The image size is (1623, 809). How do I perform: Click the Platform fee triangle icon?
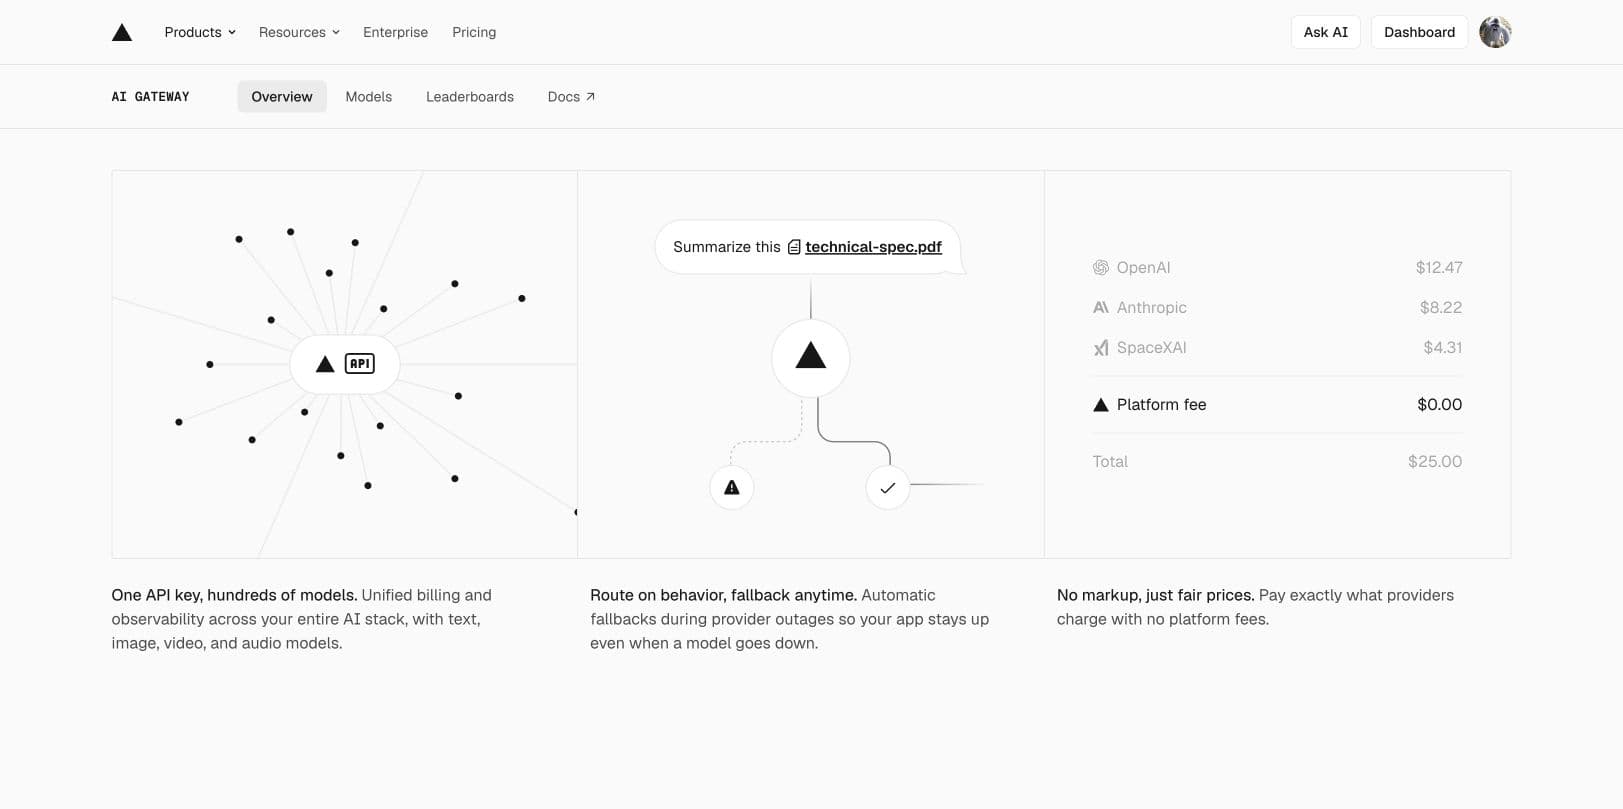coord(1101,405)
